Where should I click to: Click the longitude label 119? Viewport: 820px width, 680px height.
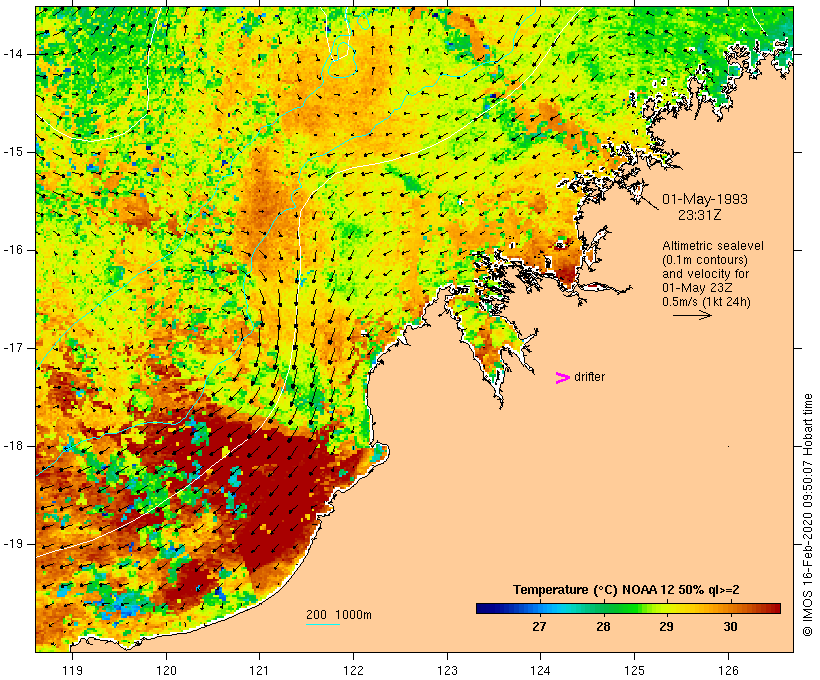(72, 671)
